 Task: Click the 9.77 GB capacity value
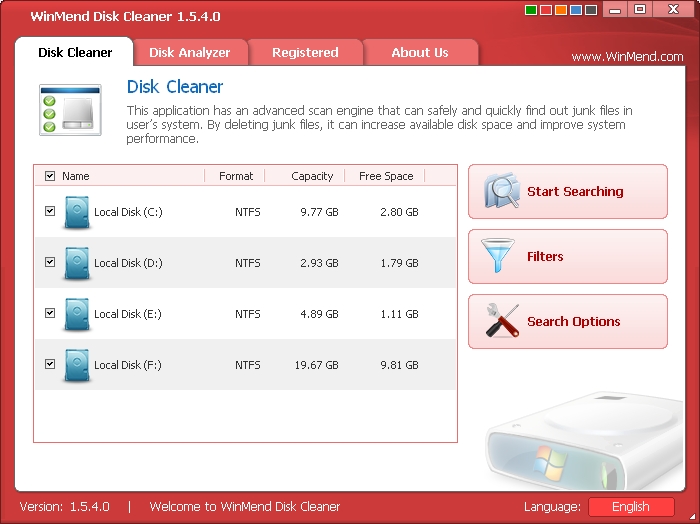click(319, 212)
